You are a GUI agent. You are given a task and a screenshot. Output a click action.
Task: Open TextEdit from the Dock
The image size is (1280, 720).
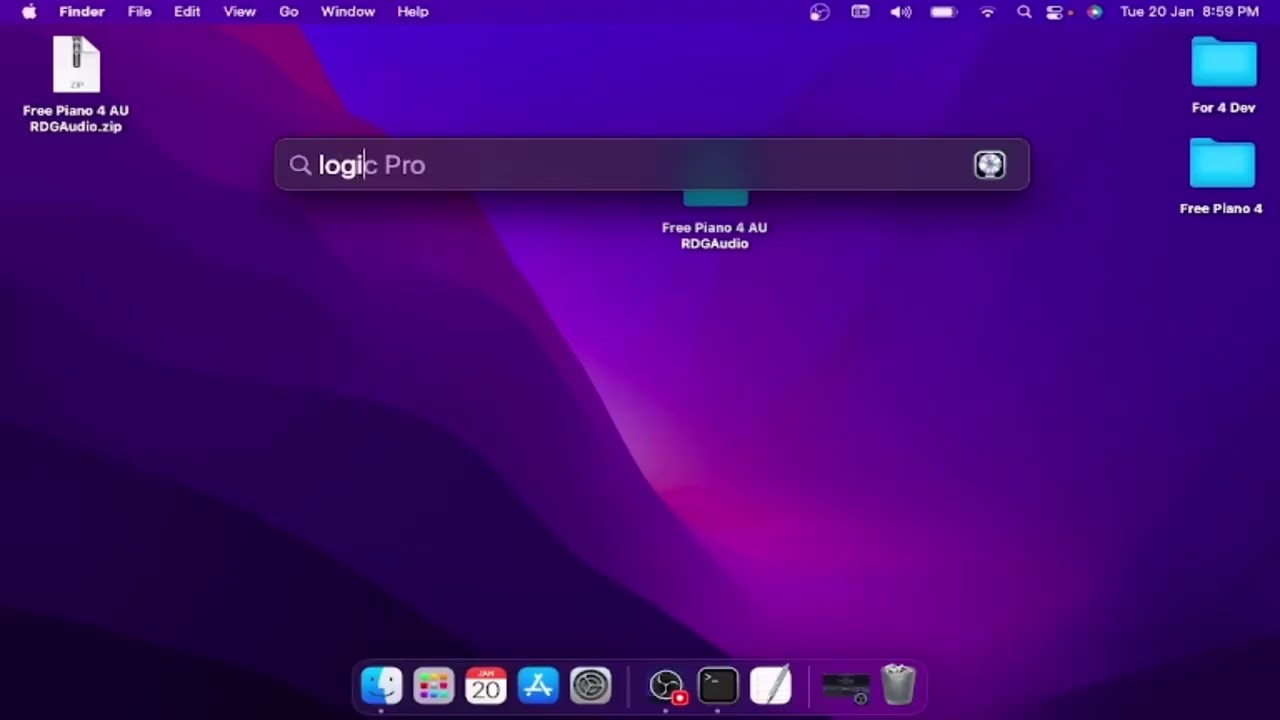pyautogui.click(x=770, y=686)
